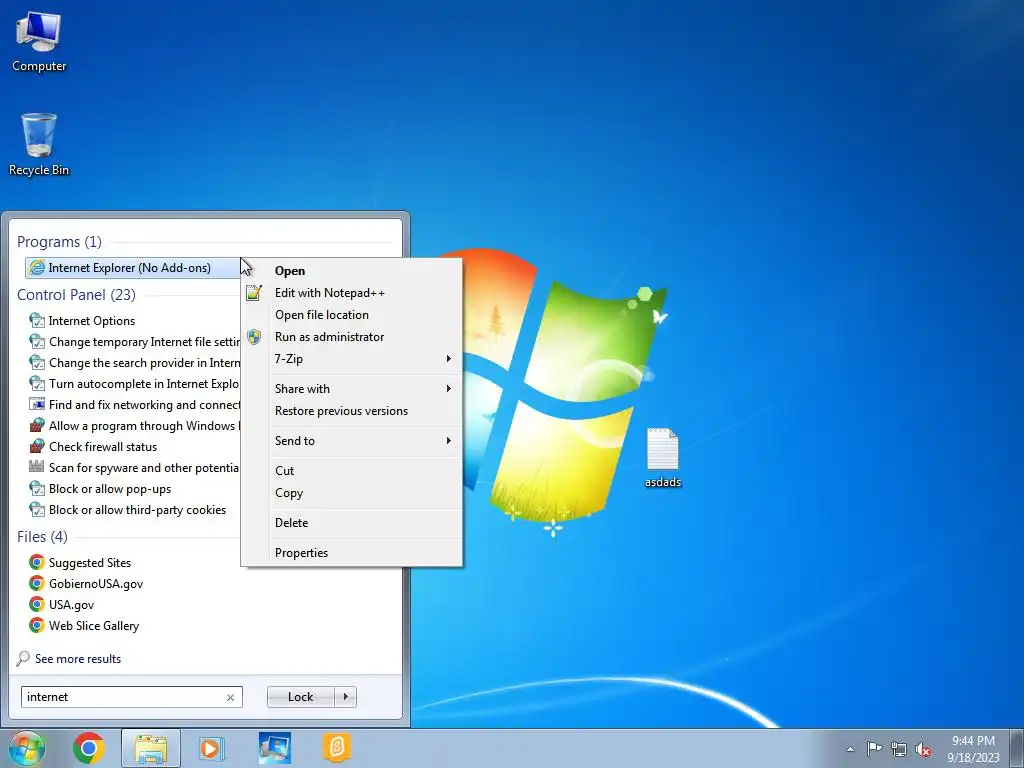Screen dimensions: 1024x768
Task: Click the See more results link
Action: pyautogui.click(x=78, y=659)
